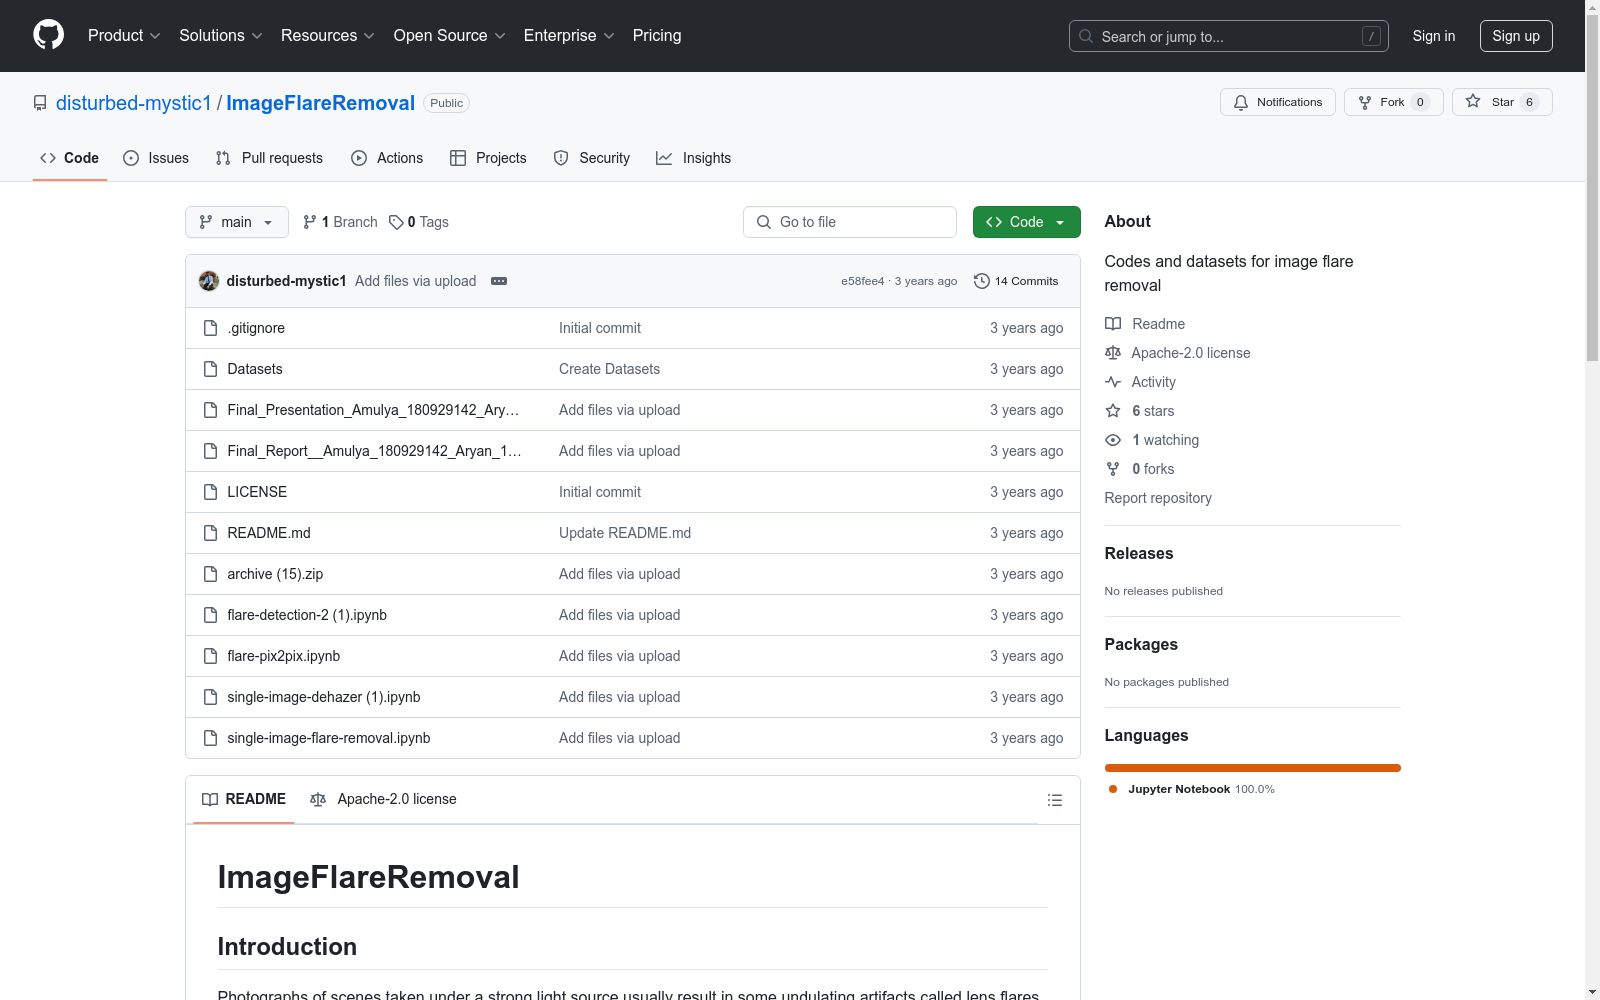Click the fork icon beside 0 forks

(1113, 469)
